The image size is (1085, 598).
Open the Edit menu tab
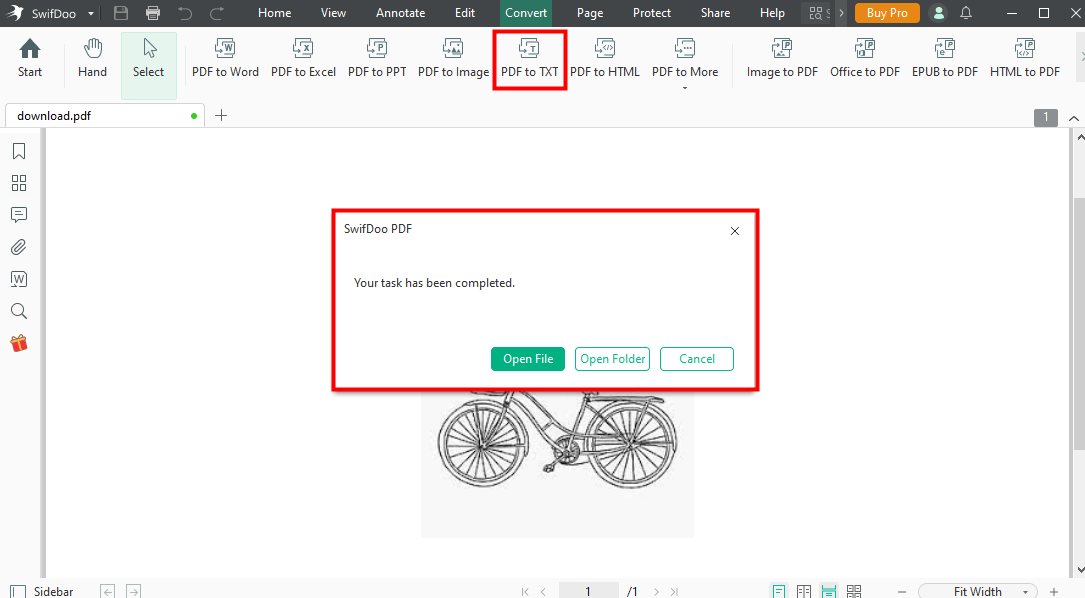pos(465,12)
